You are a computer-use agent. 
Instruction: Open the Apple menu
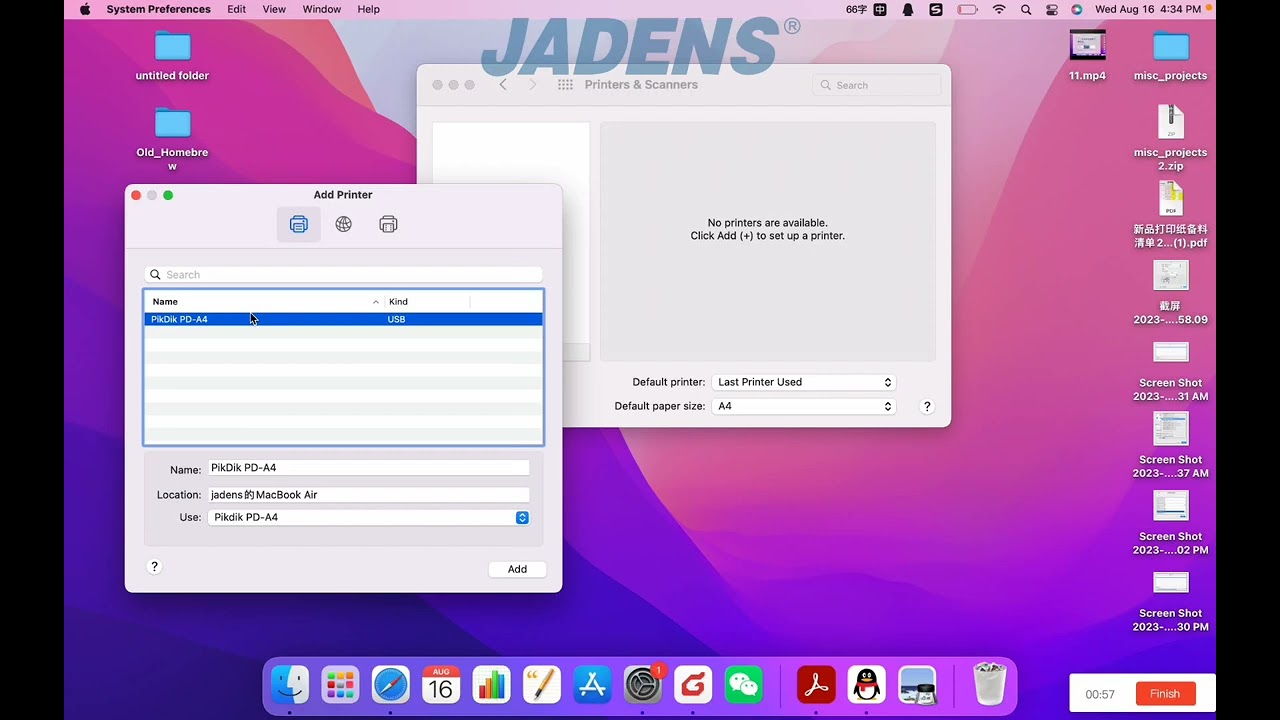click(x=84, y=9)
